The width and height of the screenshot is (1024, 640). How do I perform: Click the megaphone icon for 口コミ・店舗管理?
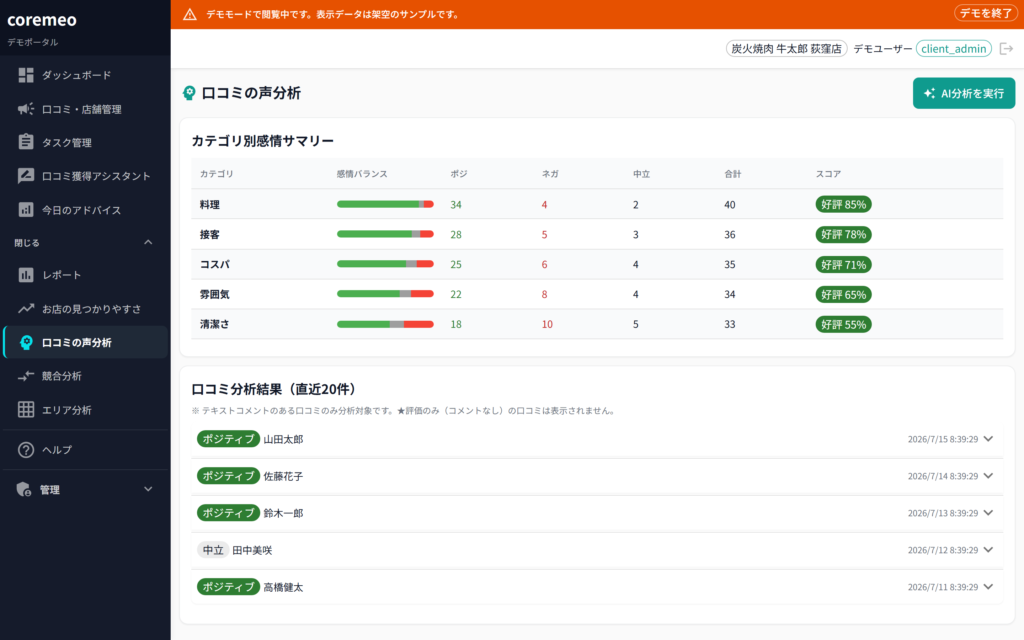coord(25,109)
